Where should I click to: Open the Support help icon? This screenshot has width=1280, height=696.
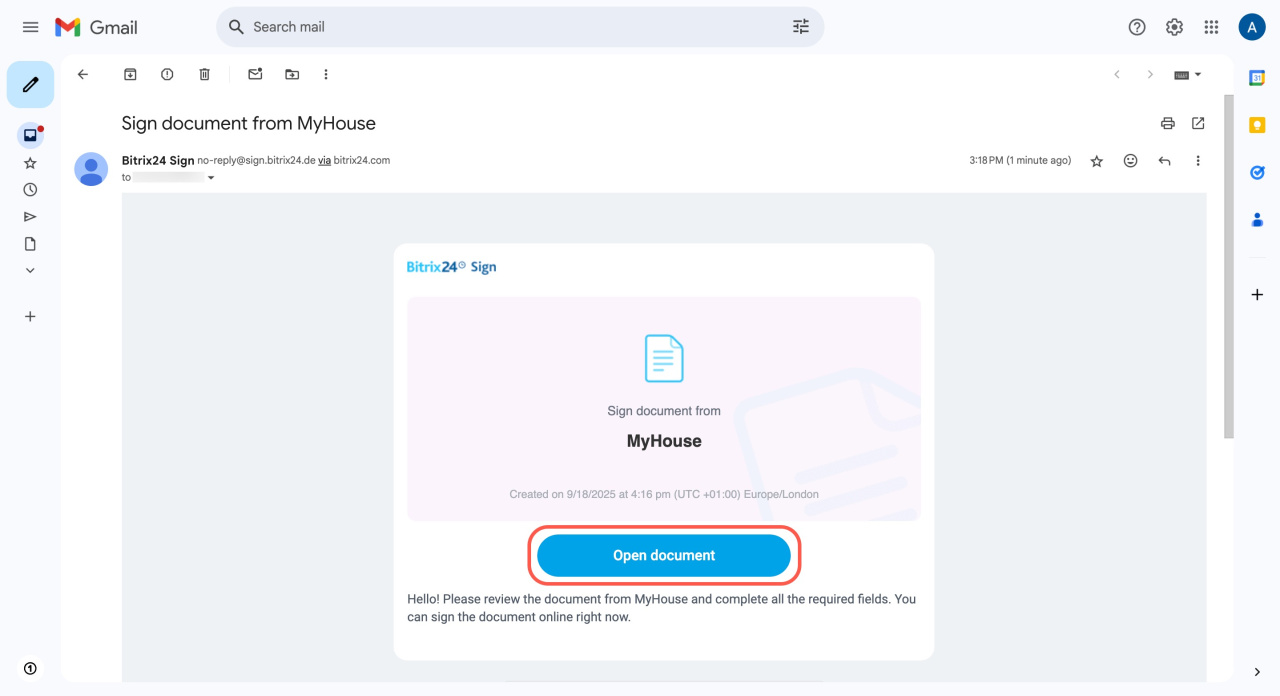pyautogui.click(x=1137, y=27)
